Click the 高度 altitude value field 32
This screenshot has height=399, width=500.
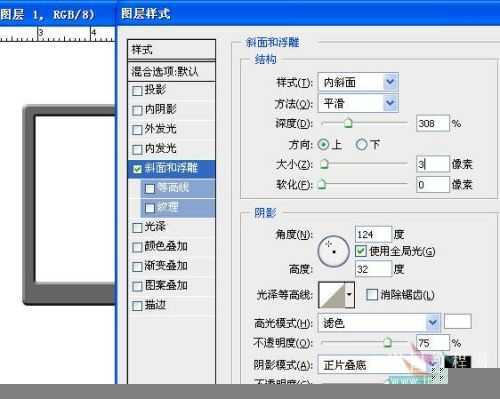point(373,269)
